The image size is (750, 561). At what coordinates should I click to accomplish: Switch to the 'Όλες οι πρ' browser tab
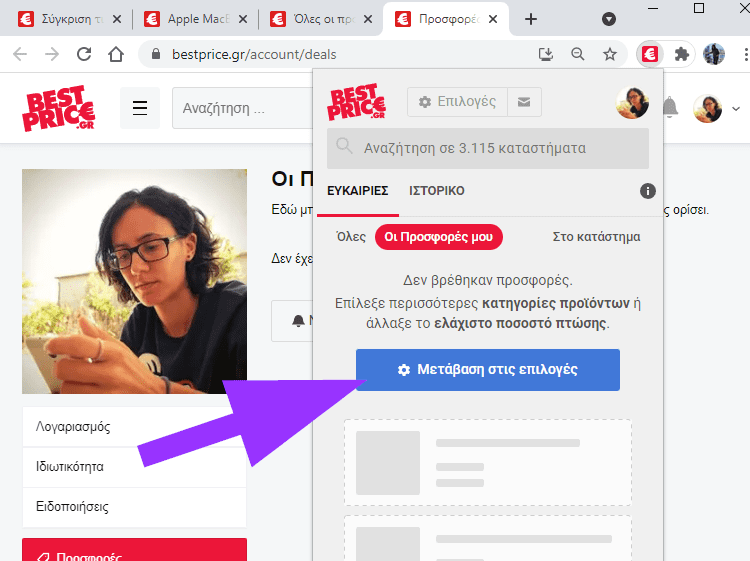320,19
